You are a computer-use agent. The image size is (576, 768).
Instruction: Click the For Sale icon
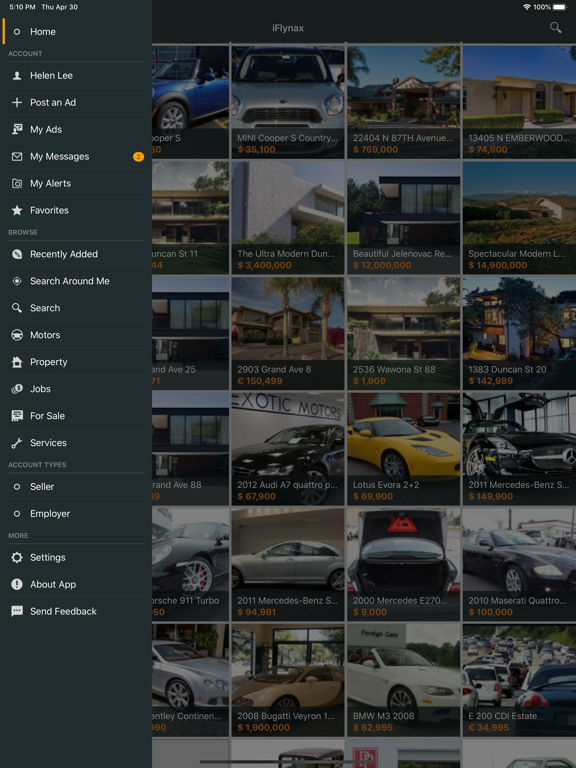(17, 416)
